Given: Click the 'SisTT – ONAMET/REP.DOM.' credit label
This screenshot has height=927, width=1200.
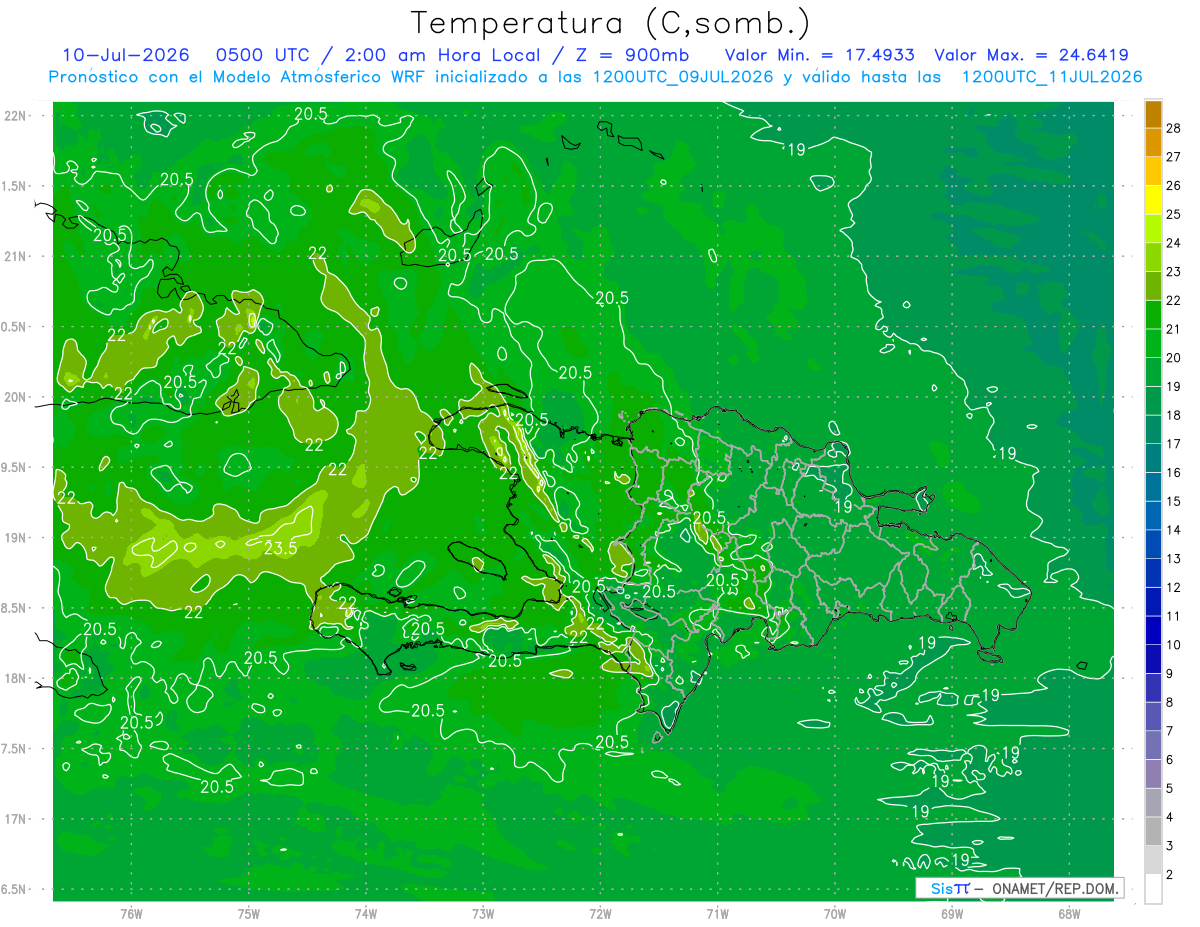Looking at the screenshot, I should pyautogui.click(x=1020, y=888).
